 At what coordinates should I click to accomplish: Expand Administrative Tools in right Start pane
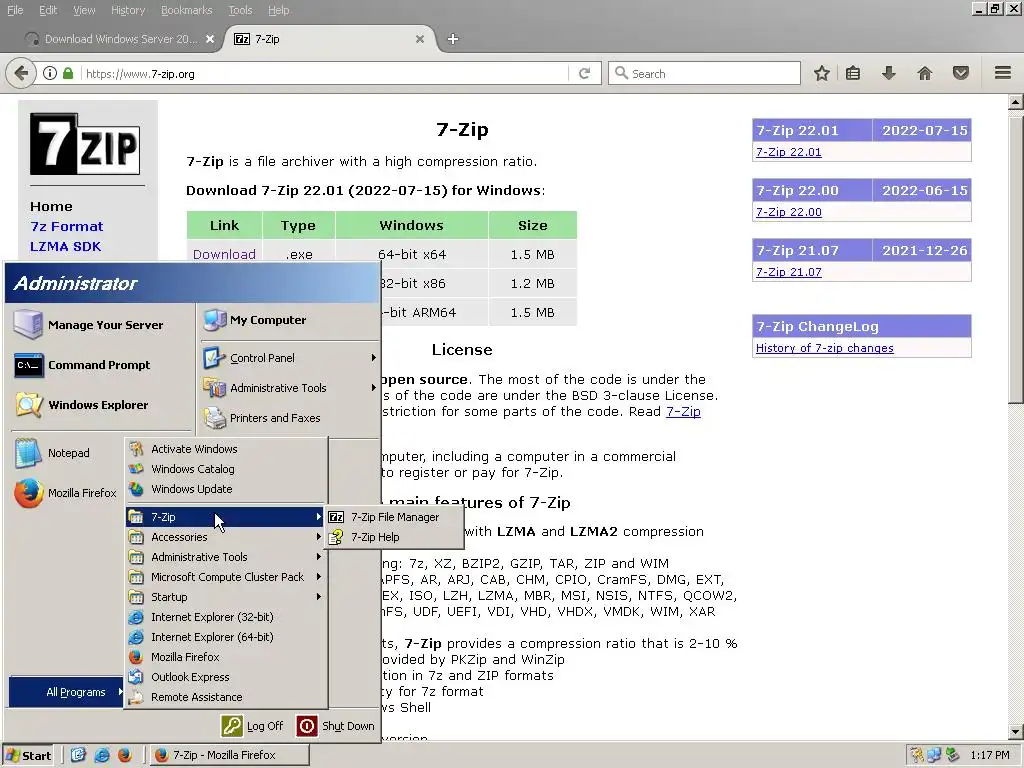(290, 388)
